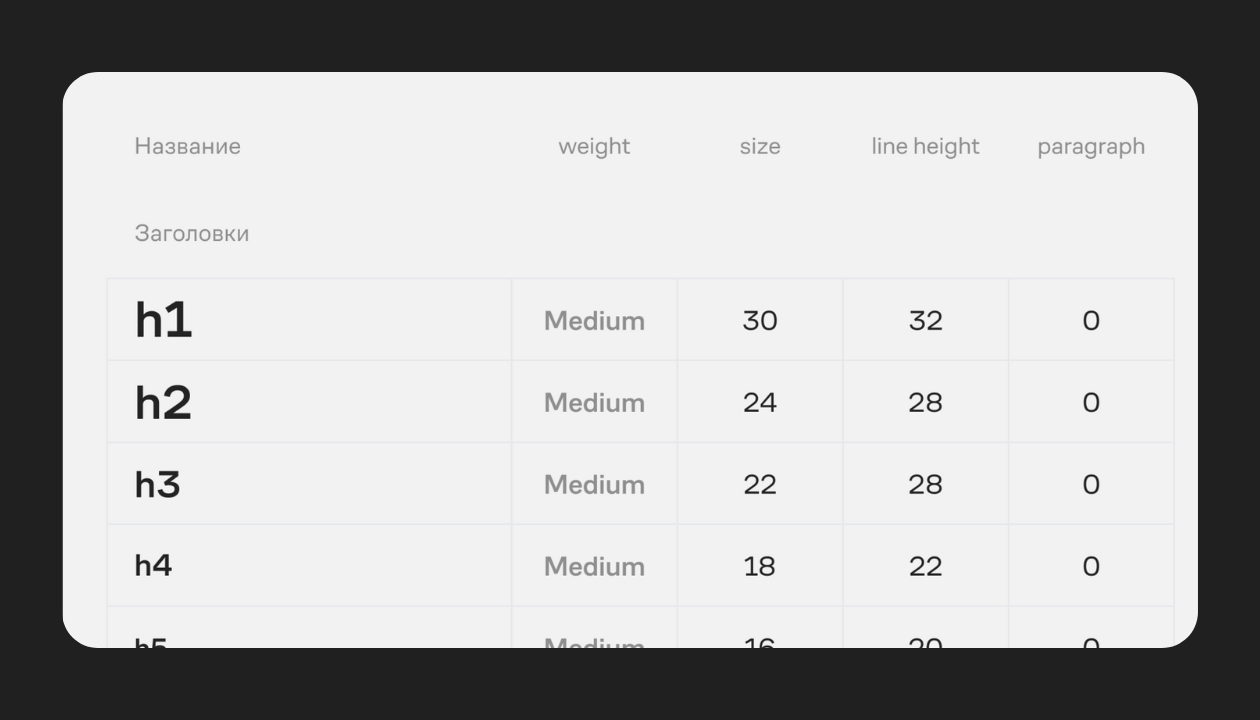Click paragraph value 0 in h1 row

[x=1091, y=321]
